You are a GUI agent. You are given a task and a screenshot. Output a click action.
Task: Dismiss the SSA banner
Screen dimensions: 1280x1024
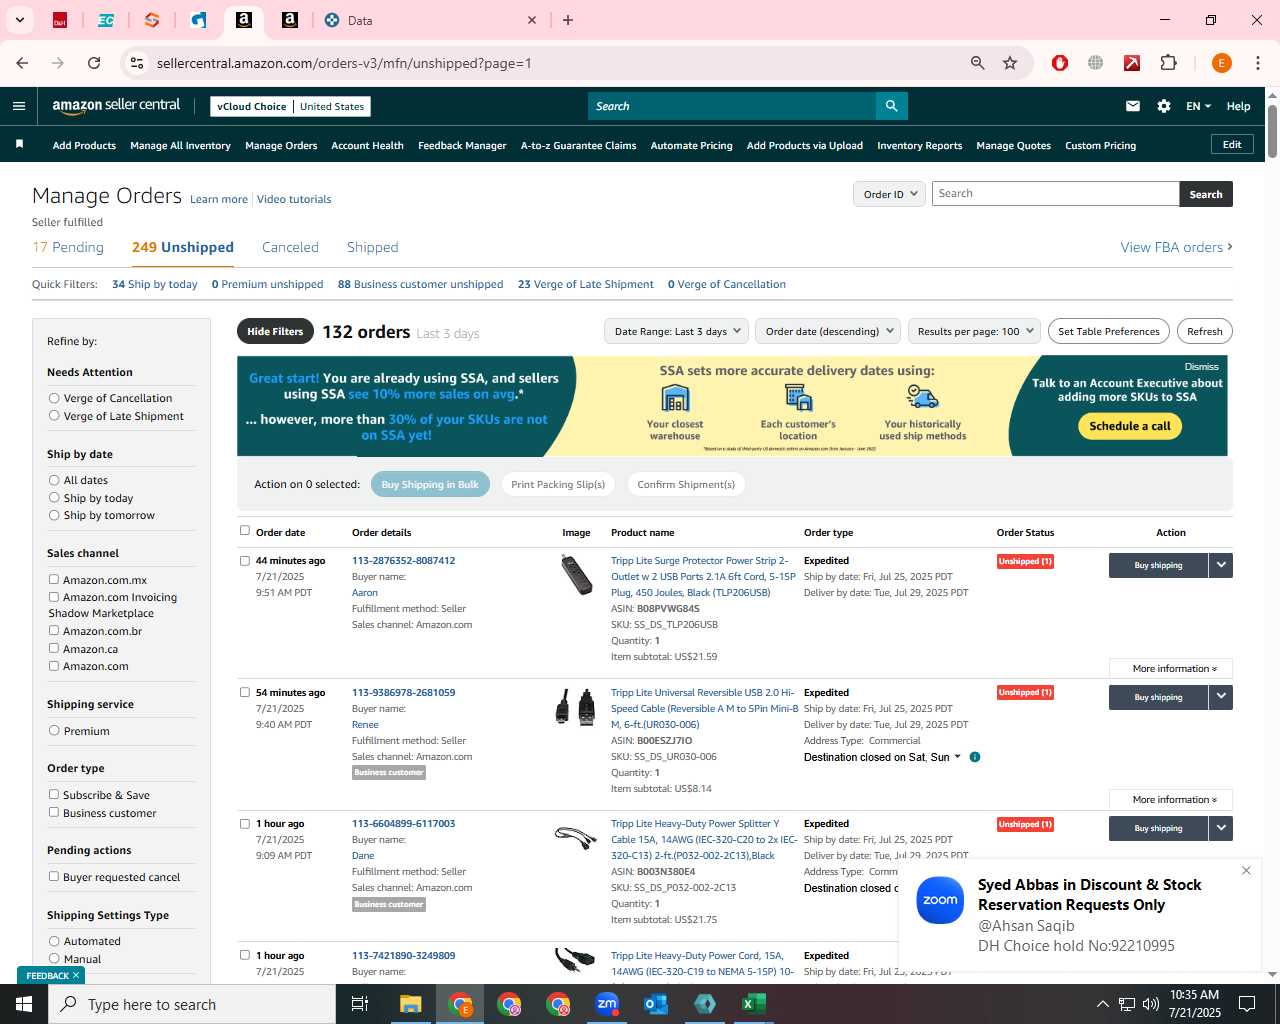(x=1201, y=367)
